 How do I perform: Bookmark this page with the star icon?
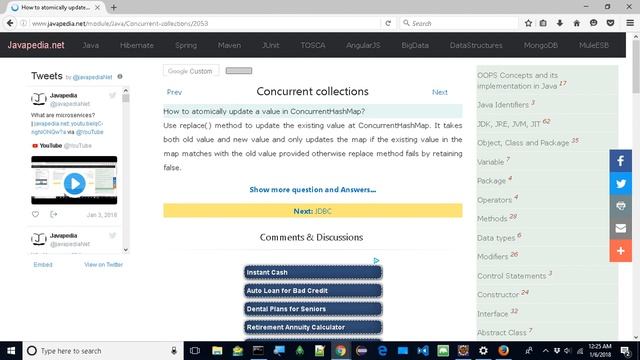(528, 23)
